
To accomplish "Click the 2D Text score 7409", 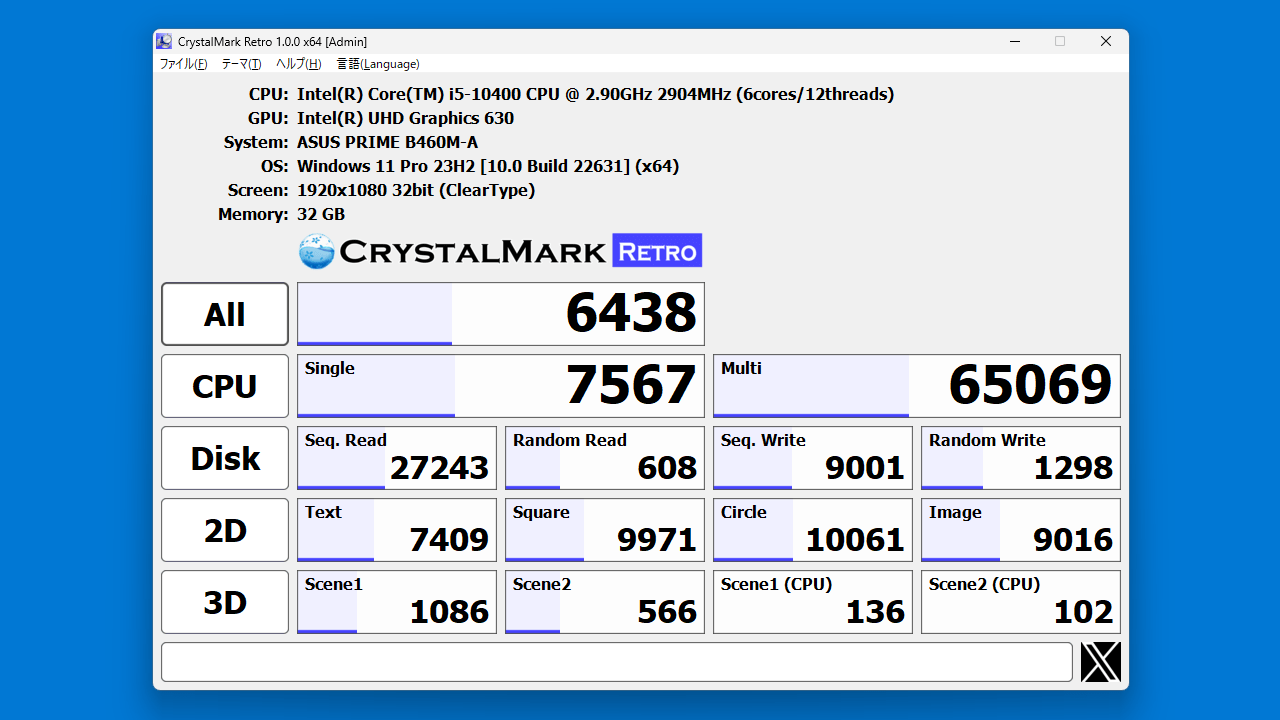I will click(x=397, y=530).
